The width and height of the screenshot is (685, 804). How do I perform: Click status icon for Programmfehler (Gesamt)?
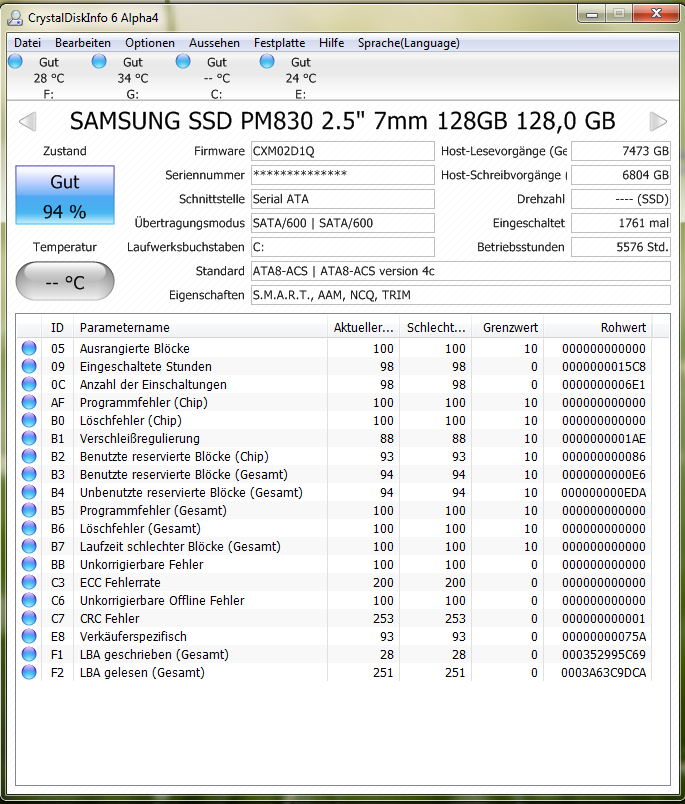point(29,510)
